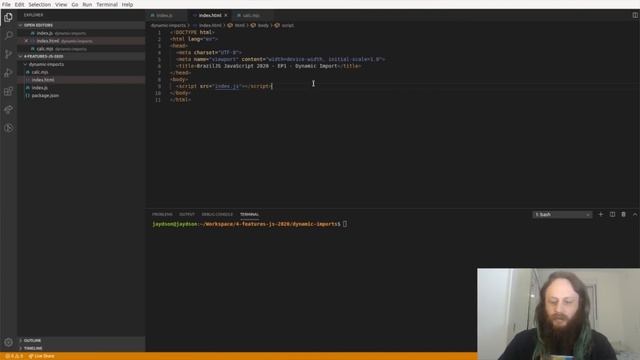The width and height of the screenshot is (640, 360).
Task: Click Live Share in the status bar
Action: 41,356
